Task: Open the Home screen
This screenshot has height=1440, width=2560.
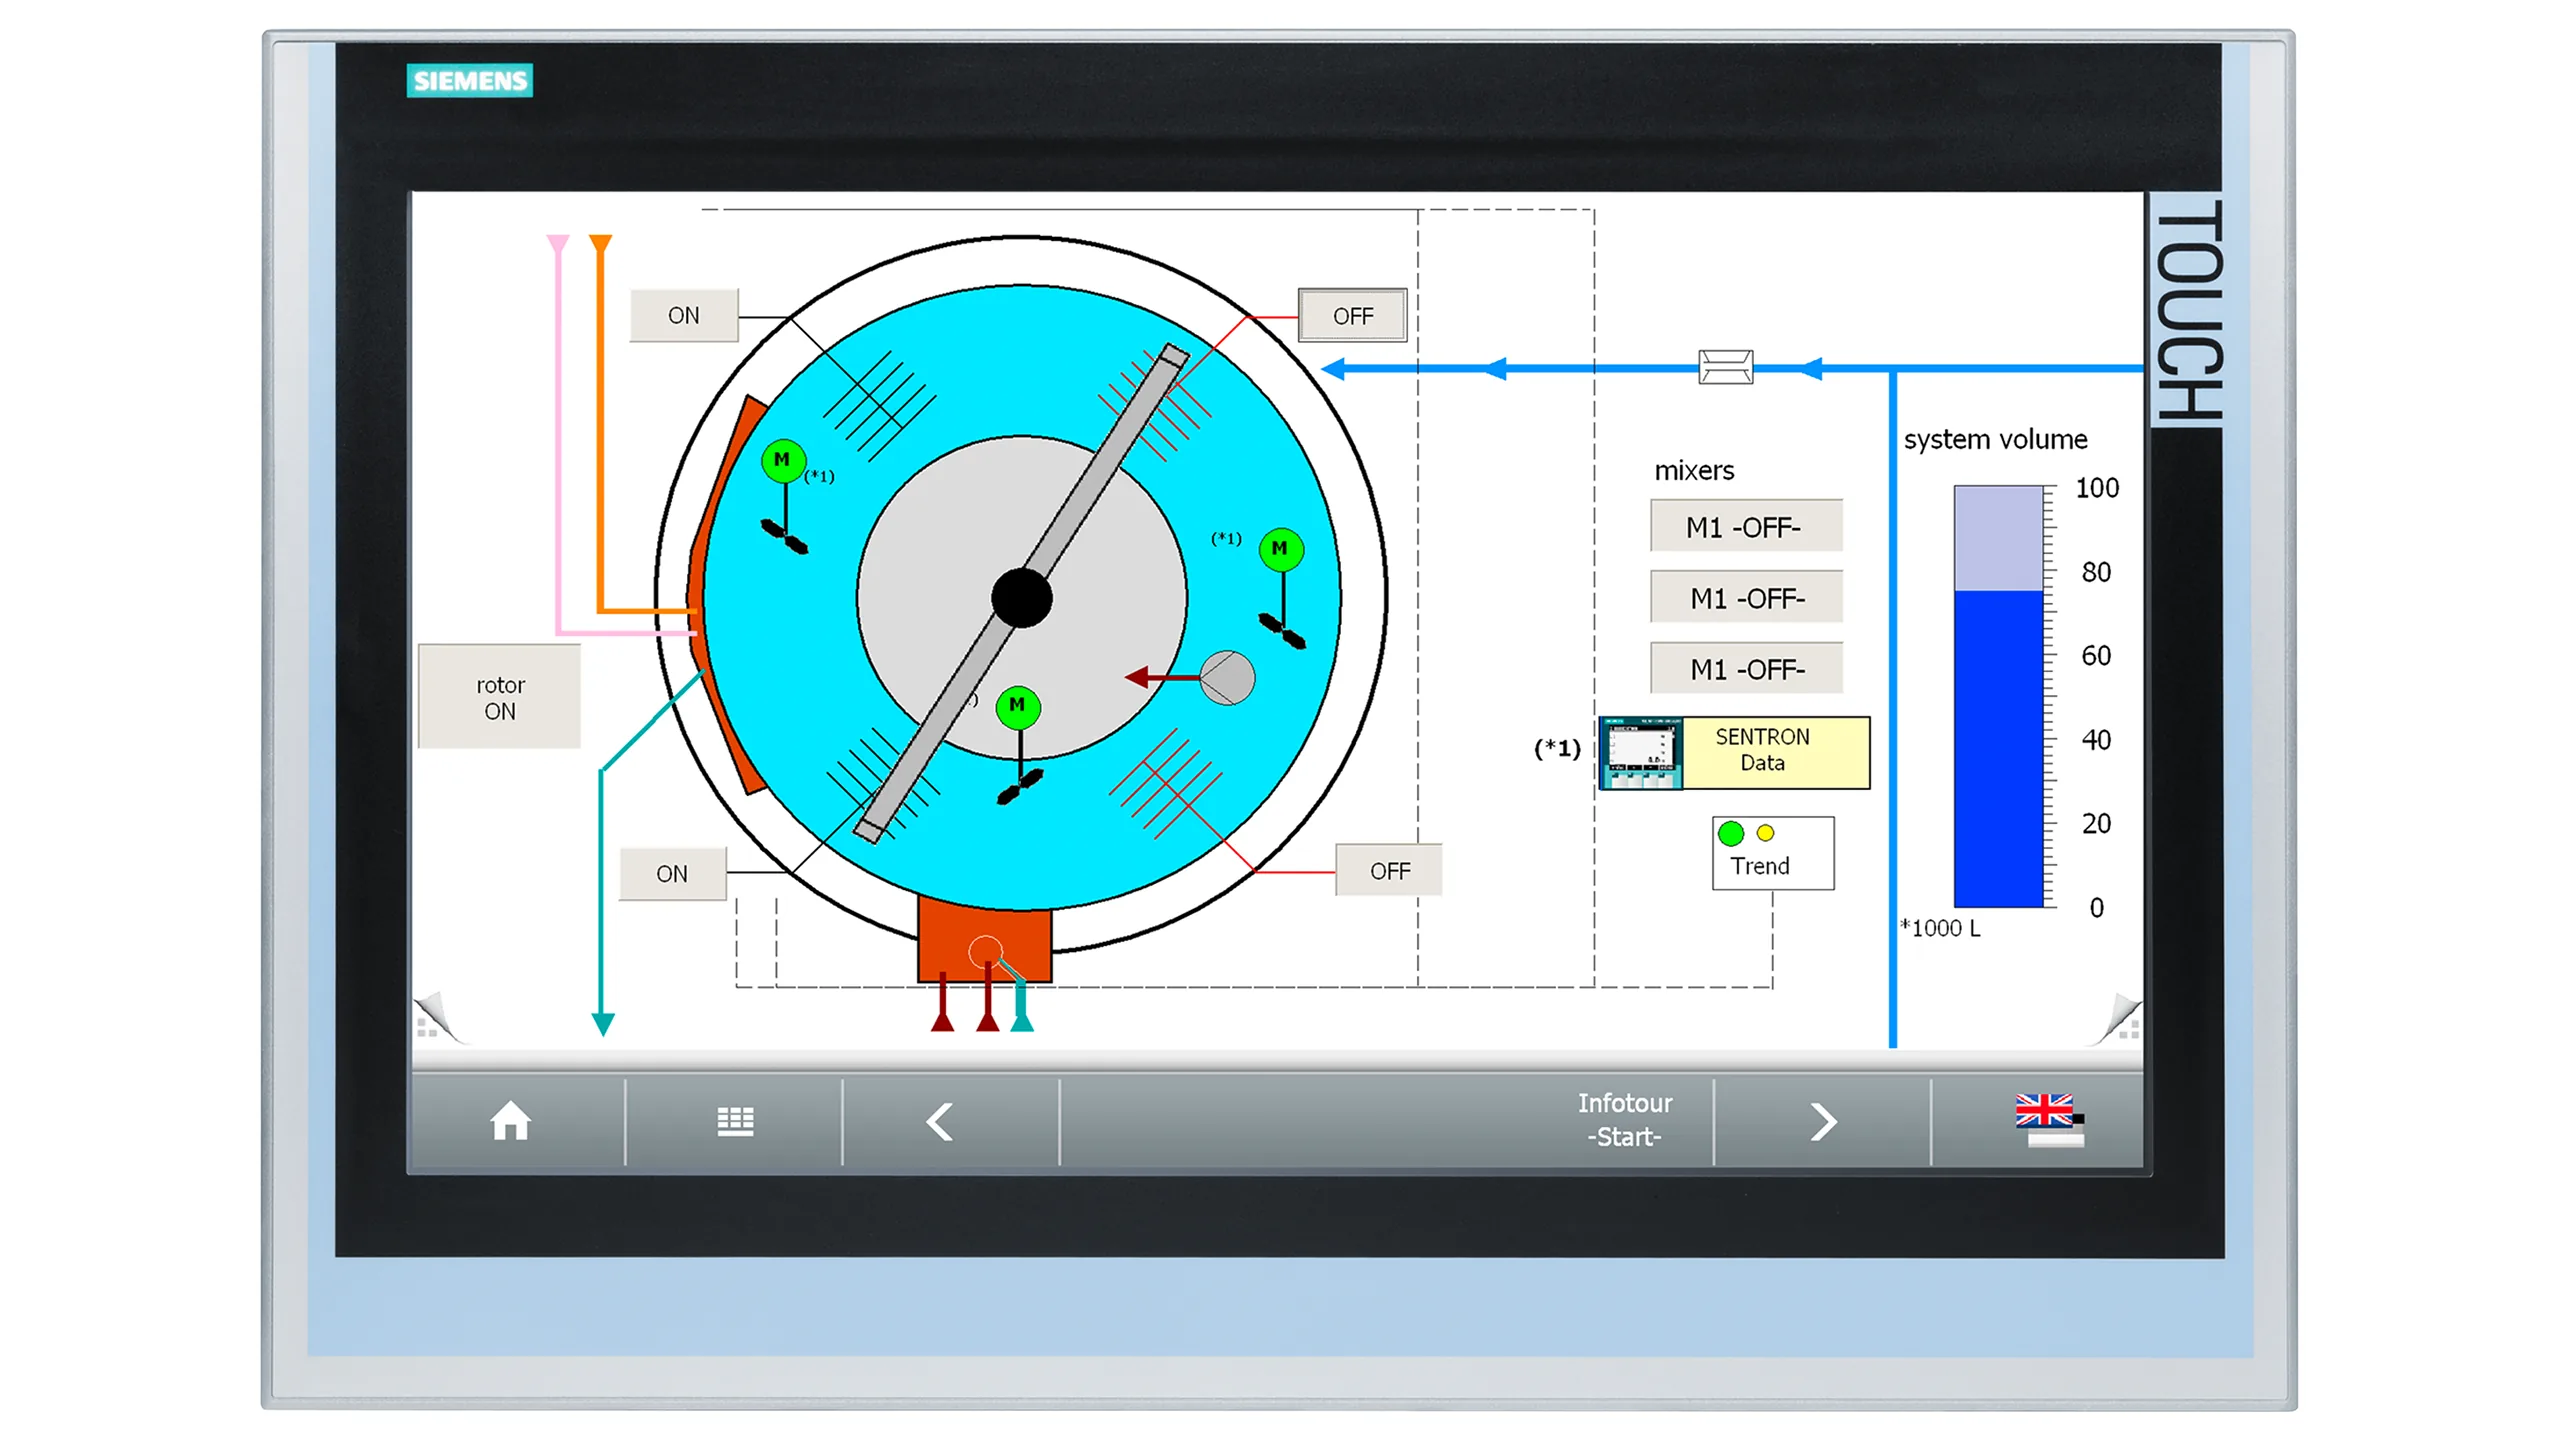Action: [511, 1122]
